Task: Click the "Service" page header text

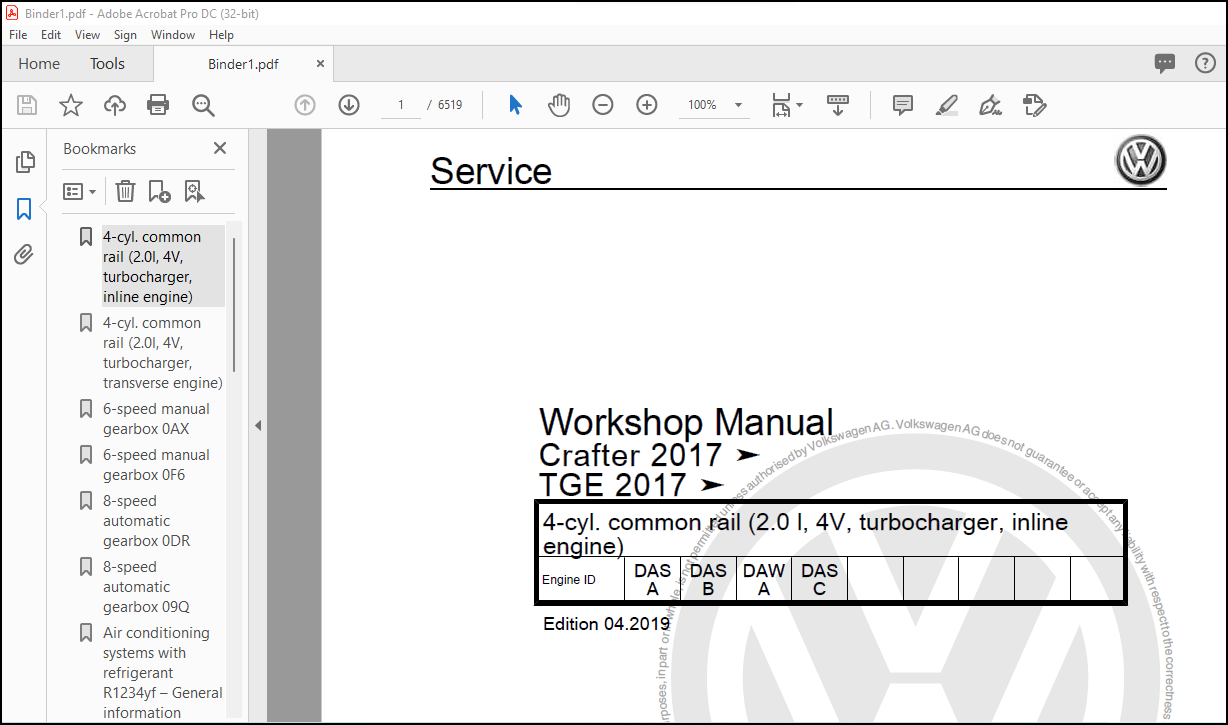Action: pos(491,171)
